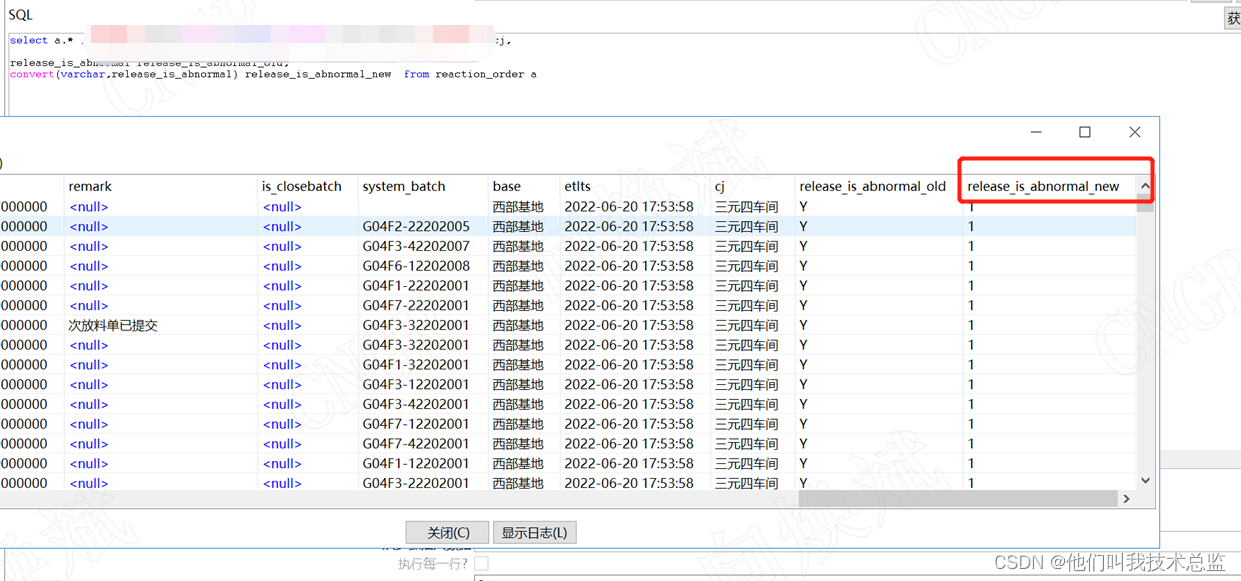Image resolution: width=1241 pixels, height=581 pixels.
Task: Click the 关闭(C) button
Action: (x=446, y=531)
